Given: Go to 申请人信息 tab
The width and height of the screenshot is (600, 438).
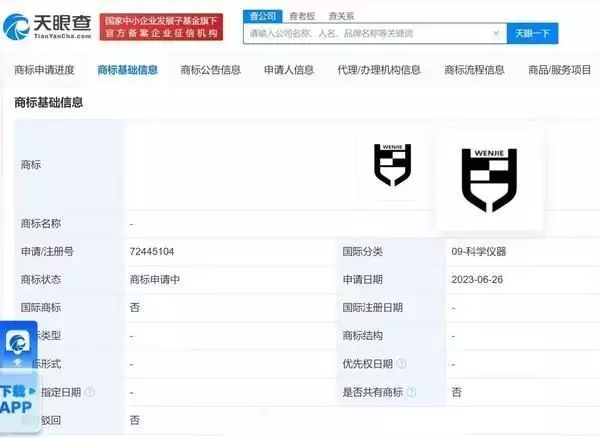Looking at the screenshot, I should [288, 70].
